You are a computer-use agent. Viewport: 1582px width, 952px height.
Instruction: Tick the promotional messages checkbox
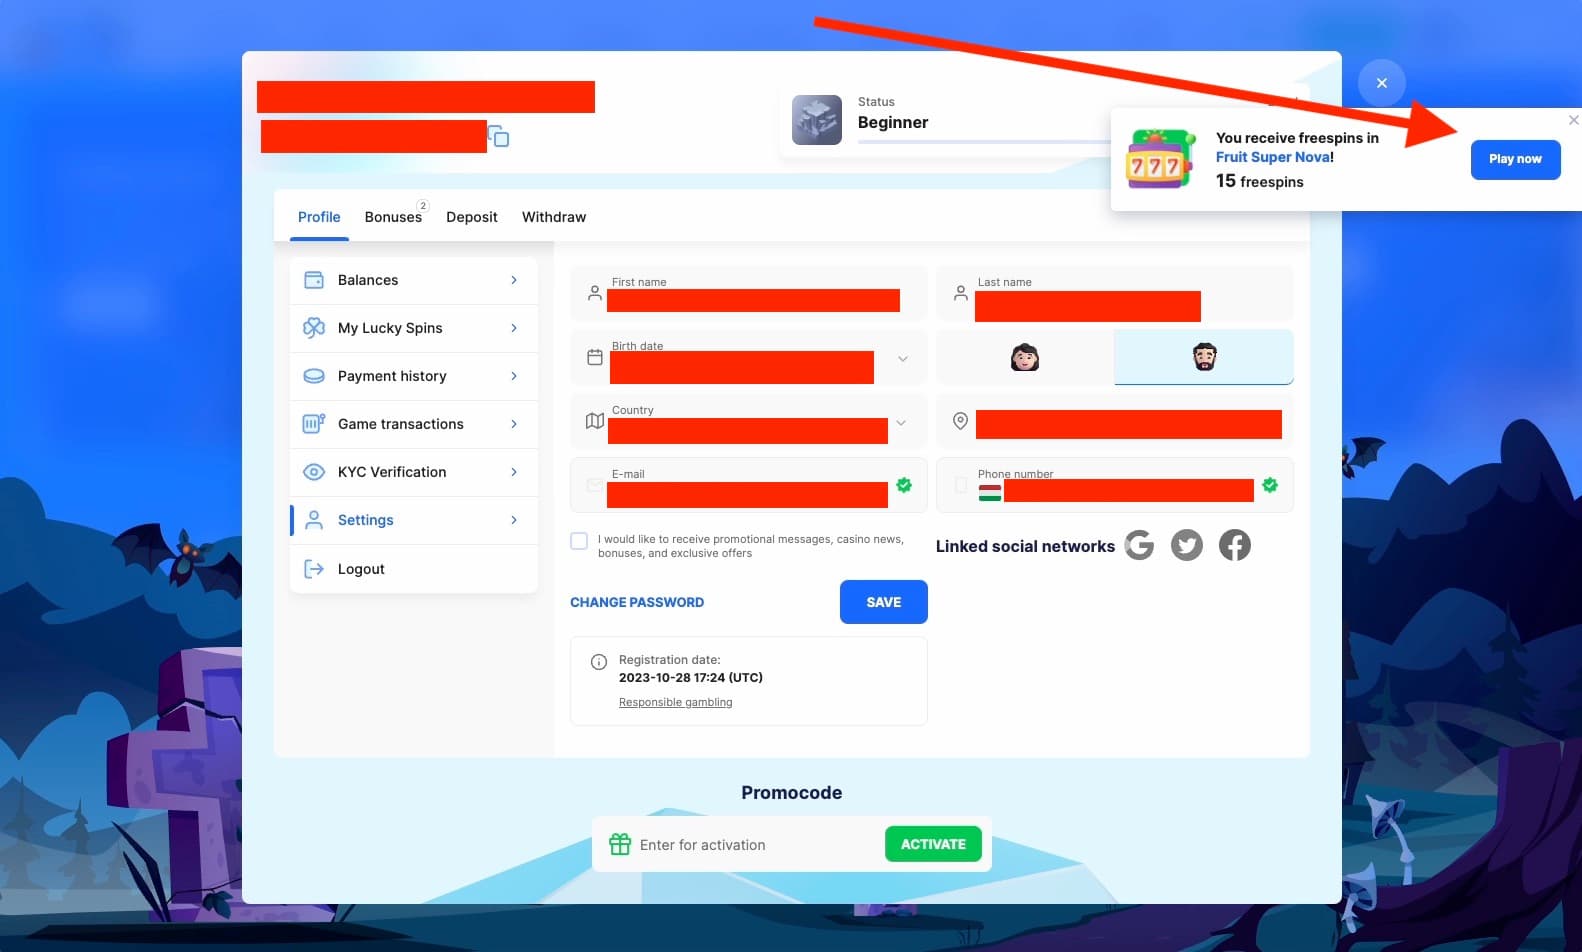tap(579, 541)
